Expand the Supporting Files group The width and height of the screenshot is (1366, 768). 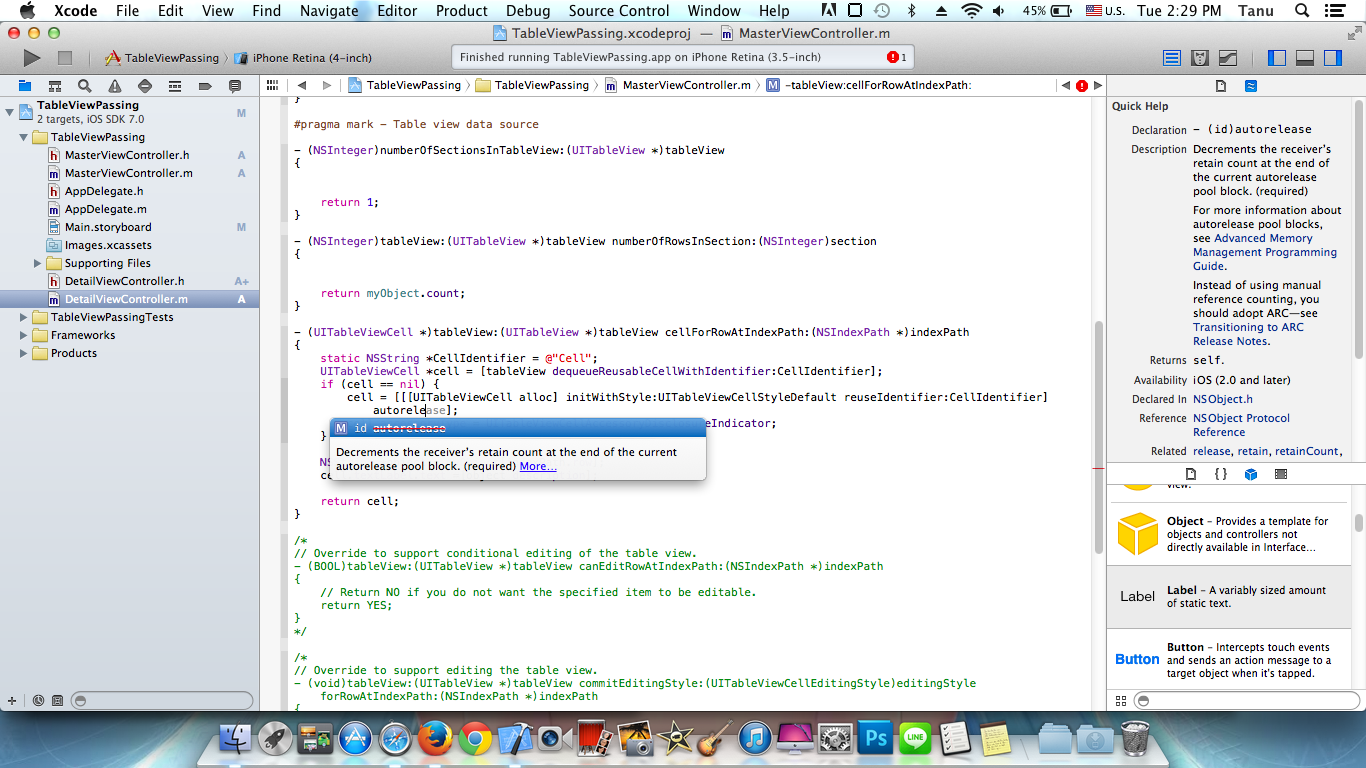click(38, 263)
